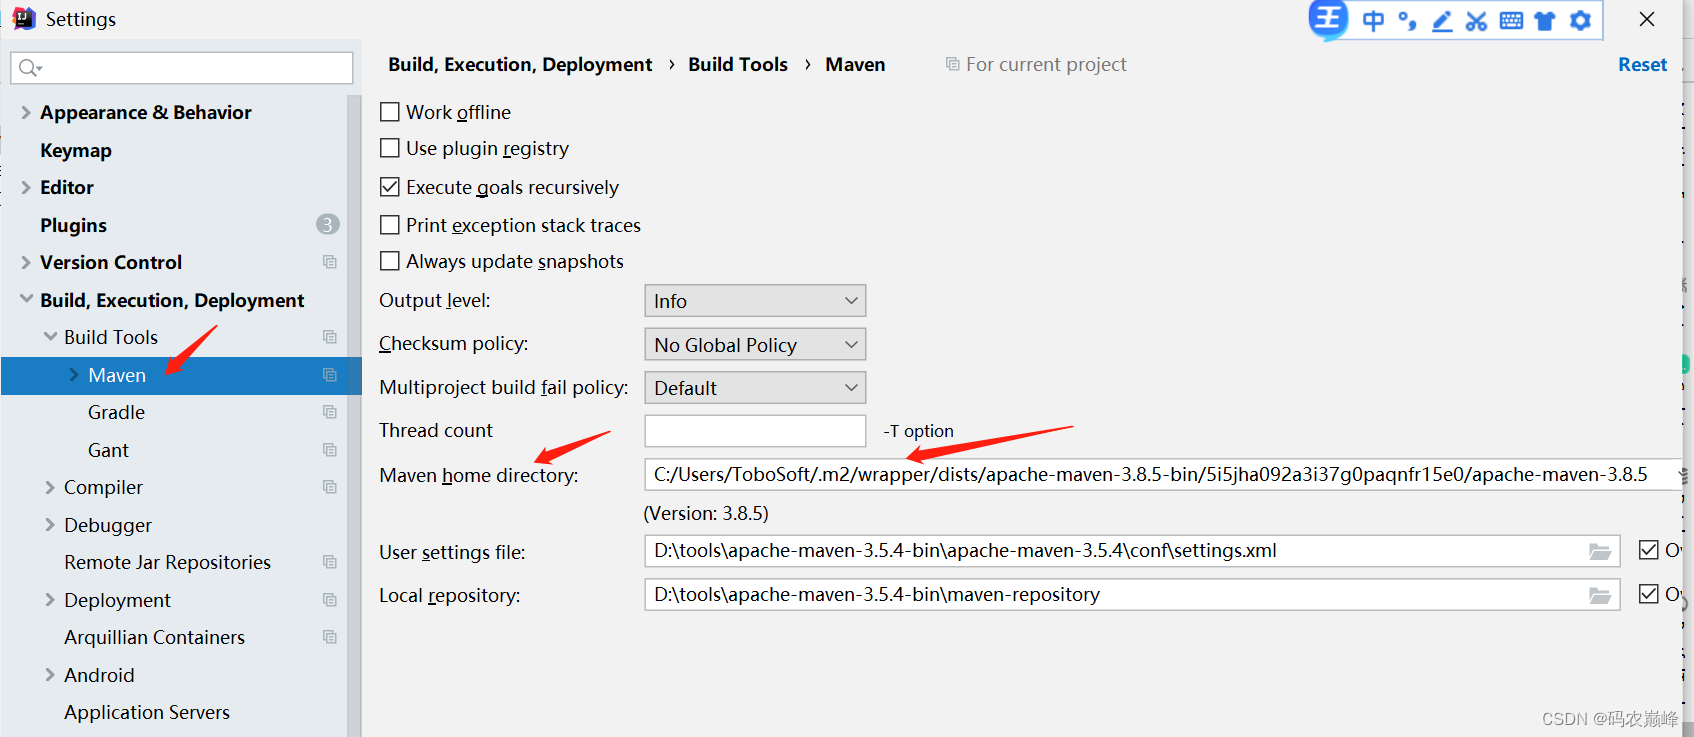Expand Version Control arrow

coord(26,263)
